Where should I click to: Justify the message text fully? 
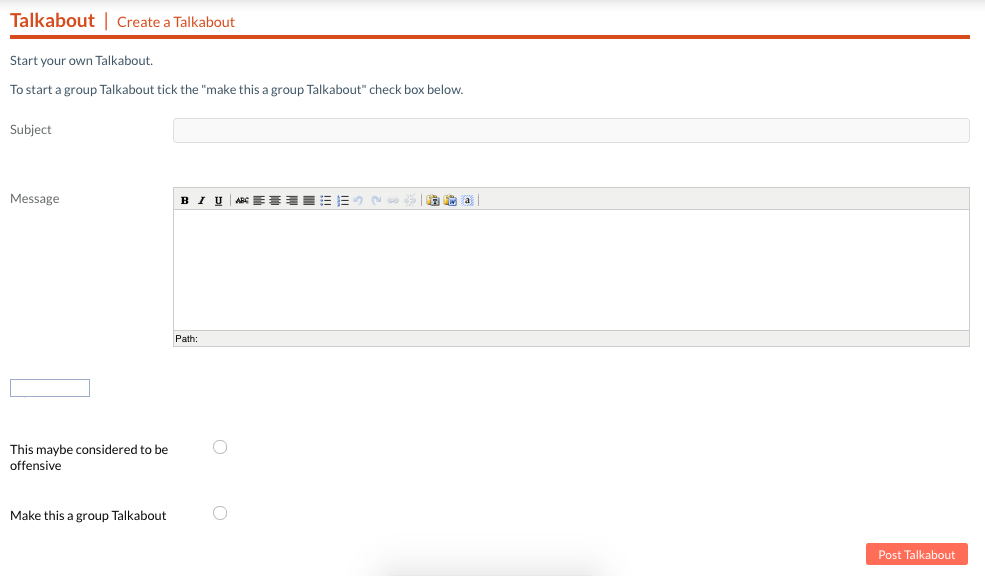(x=308, y=200)
